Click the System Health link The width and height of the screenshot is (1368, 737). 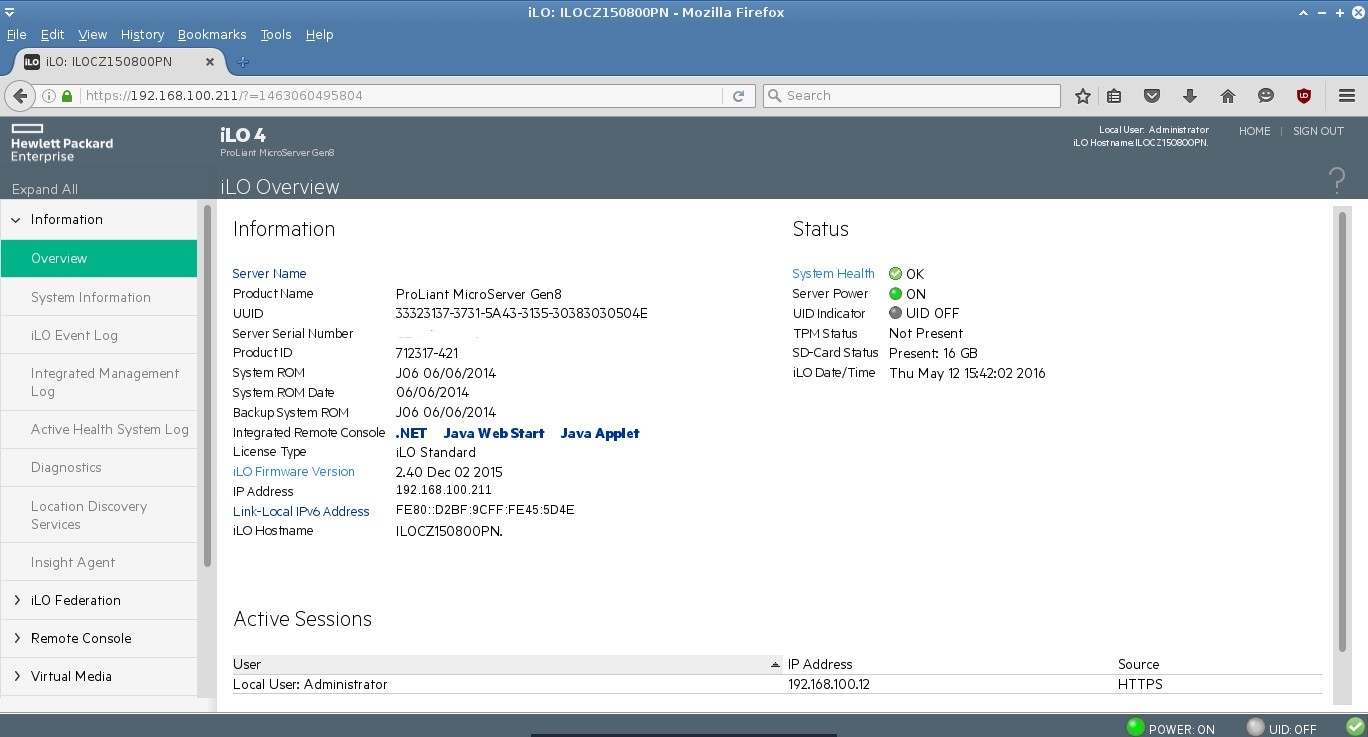833,273
